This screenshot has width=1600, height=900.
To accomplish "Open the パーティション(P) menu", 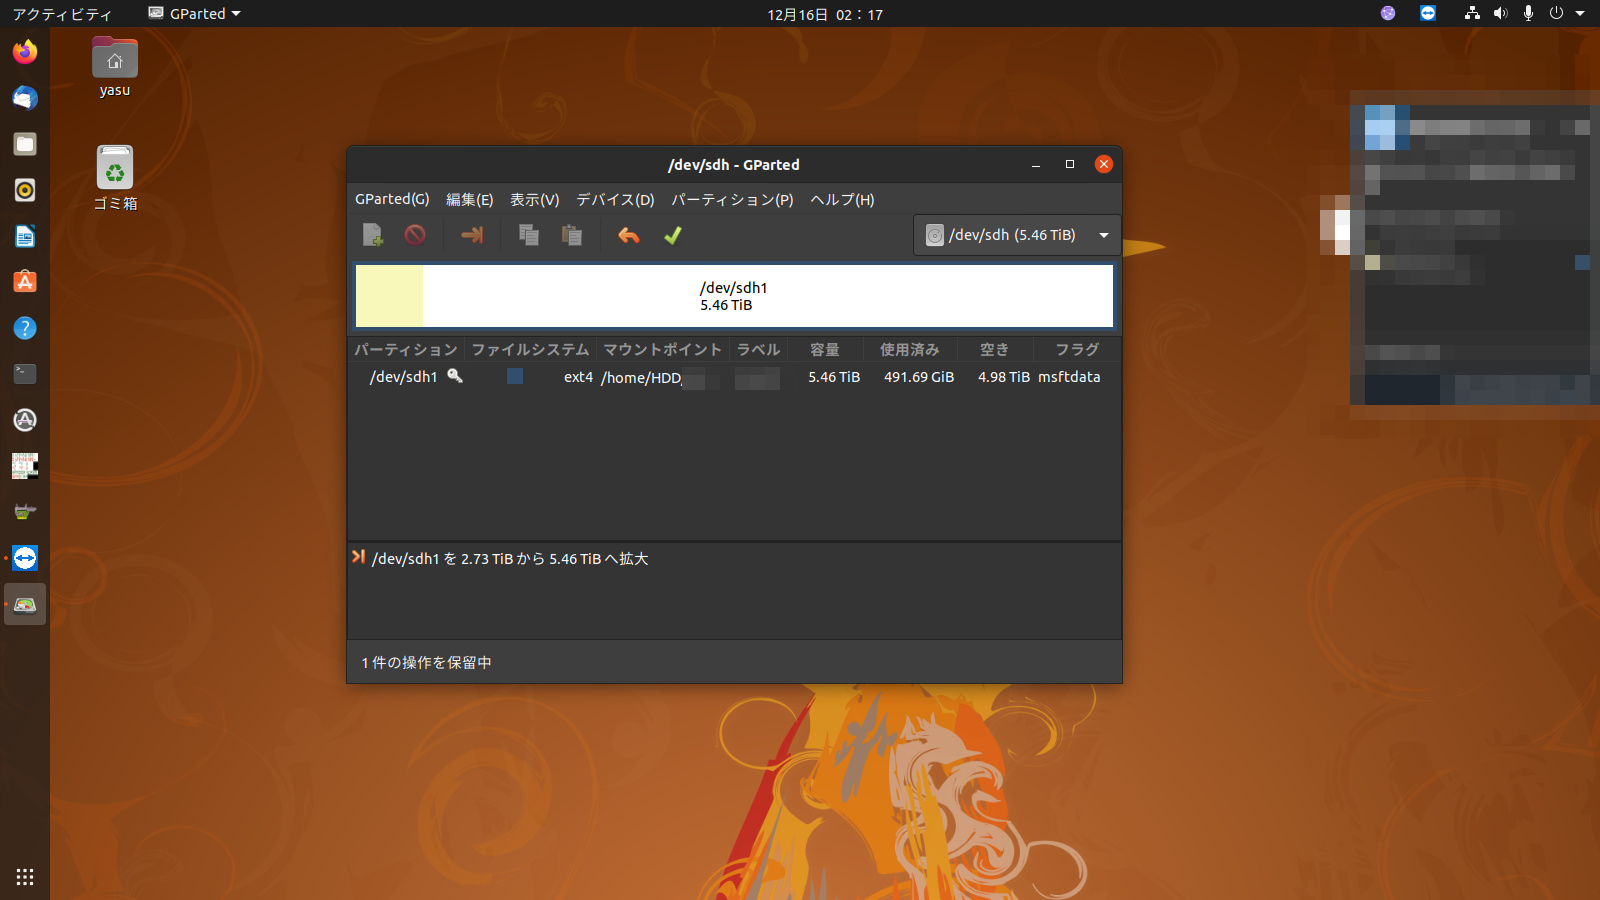I will pyautogui.click(x=732, y=200).
